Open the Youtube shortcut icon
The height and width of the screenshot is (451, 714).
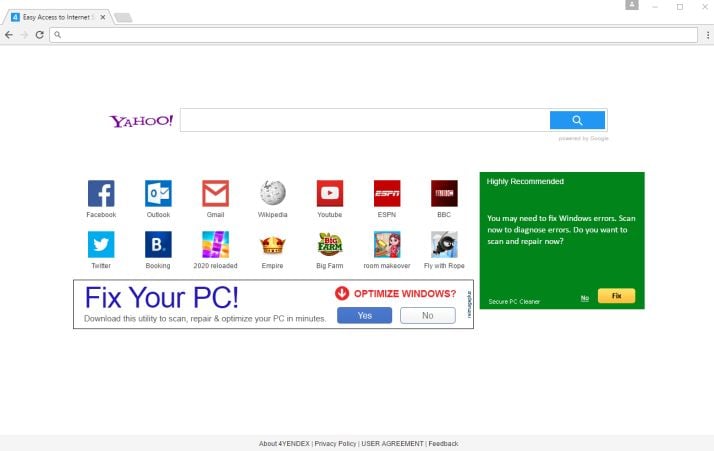tap(330, 193)
